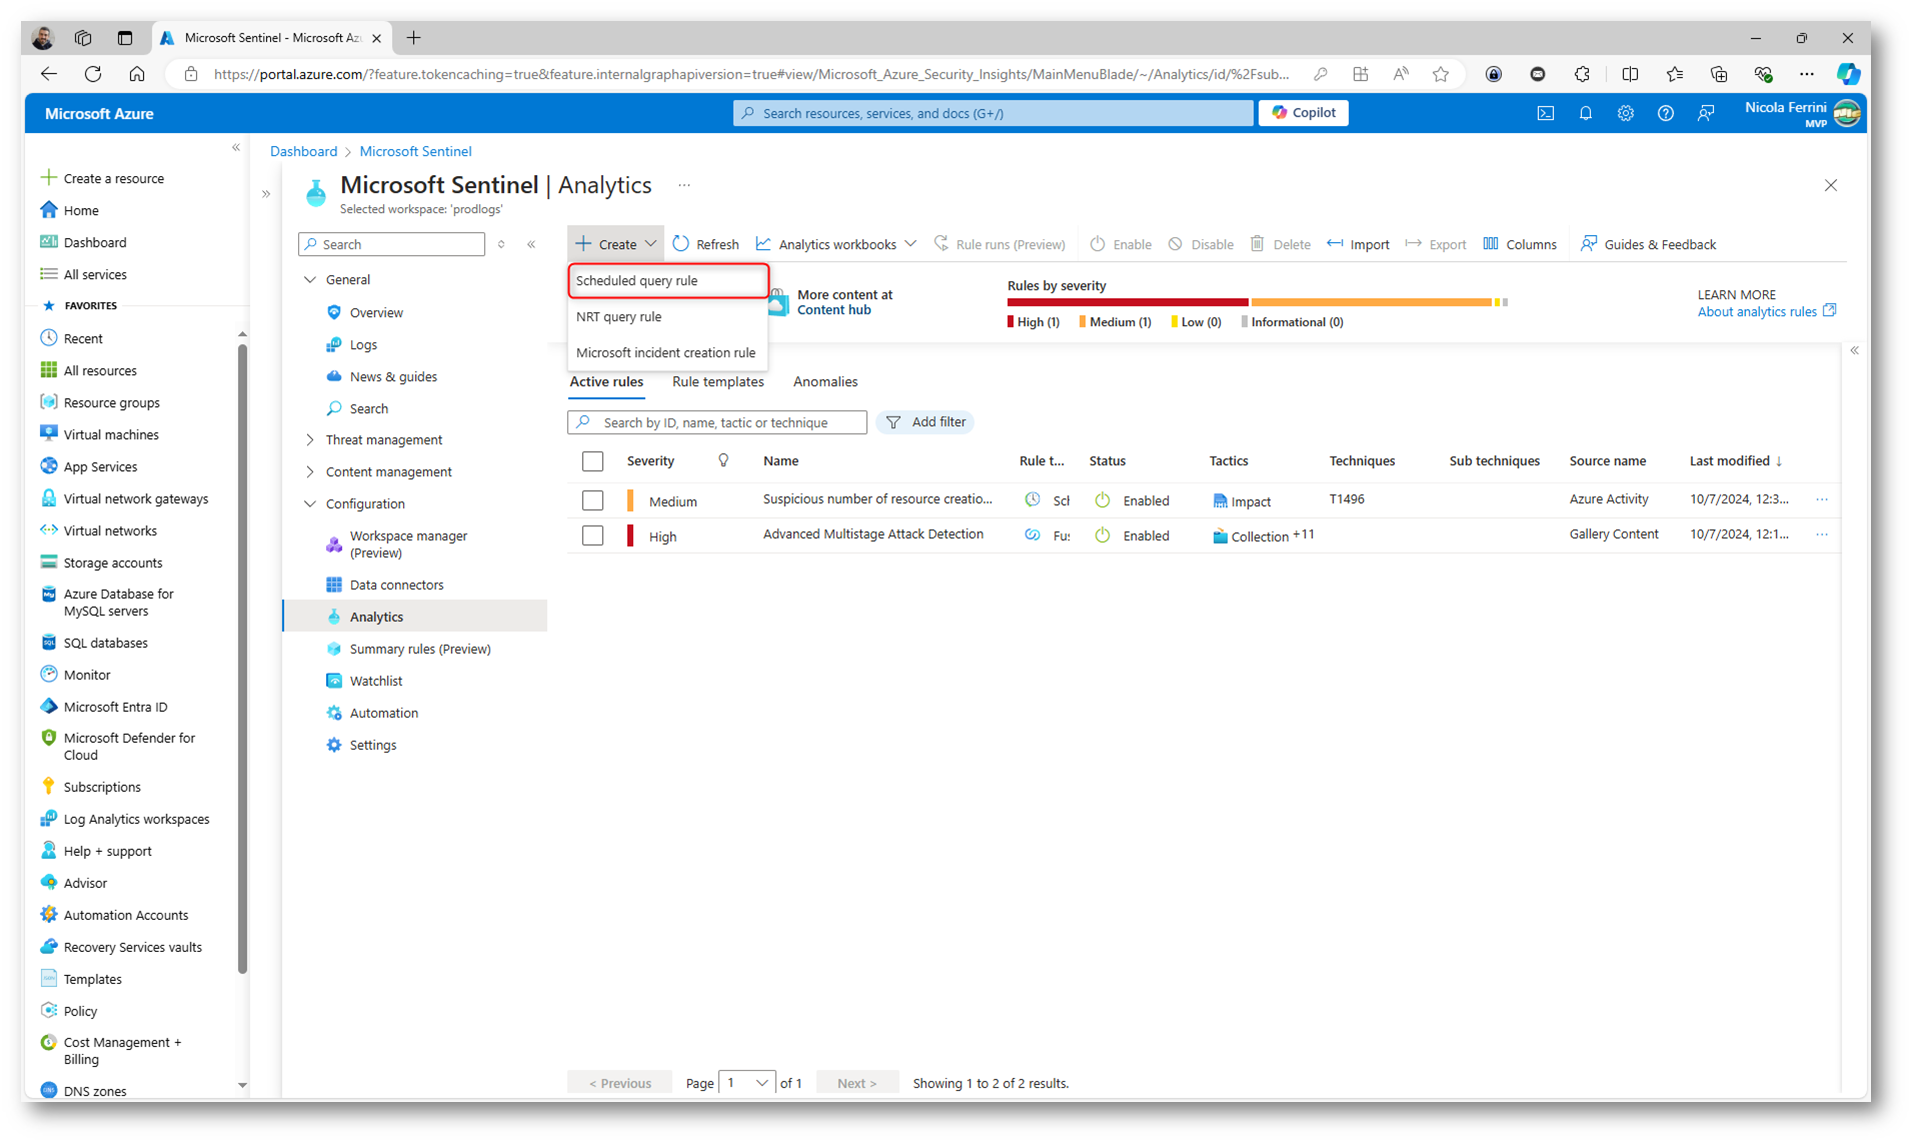Open the Content hub link
Image resolution: width=1913 pixels, height=1144 pixels.
click(834, 310)
